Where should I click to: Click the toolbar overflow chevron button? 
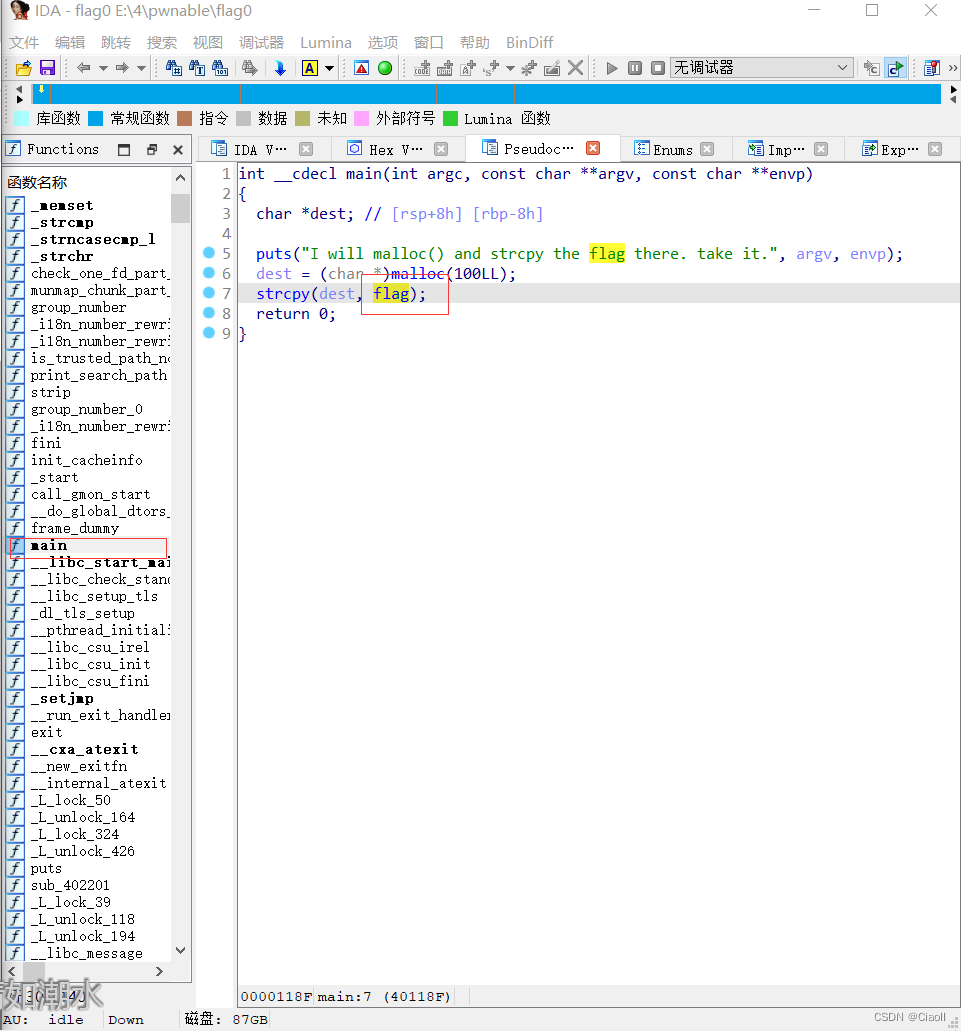click(x=955, y=67)
